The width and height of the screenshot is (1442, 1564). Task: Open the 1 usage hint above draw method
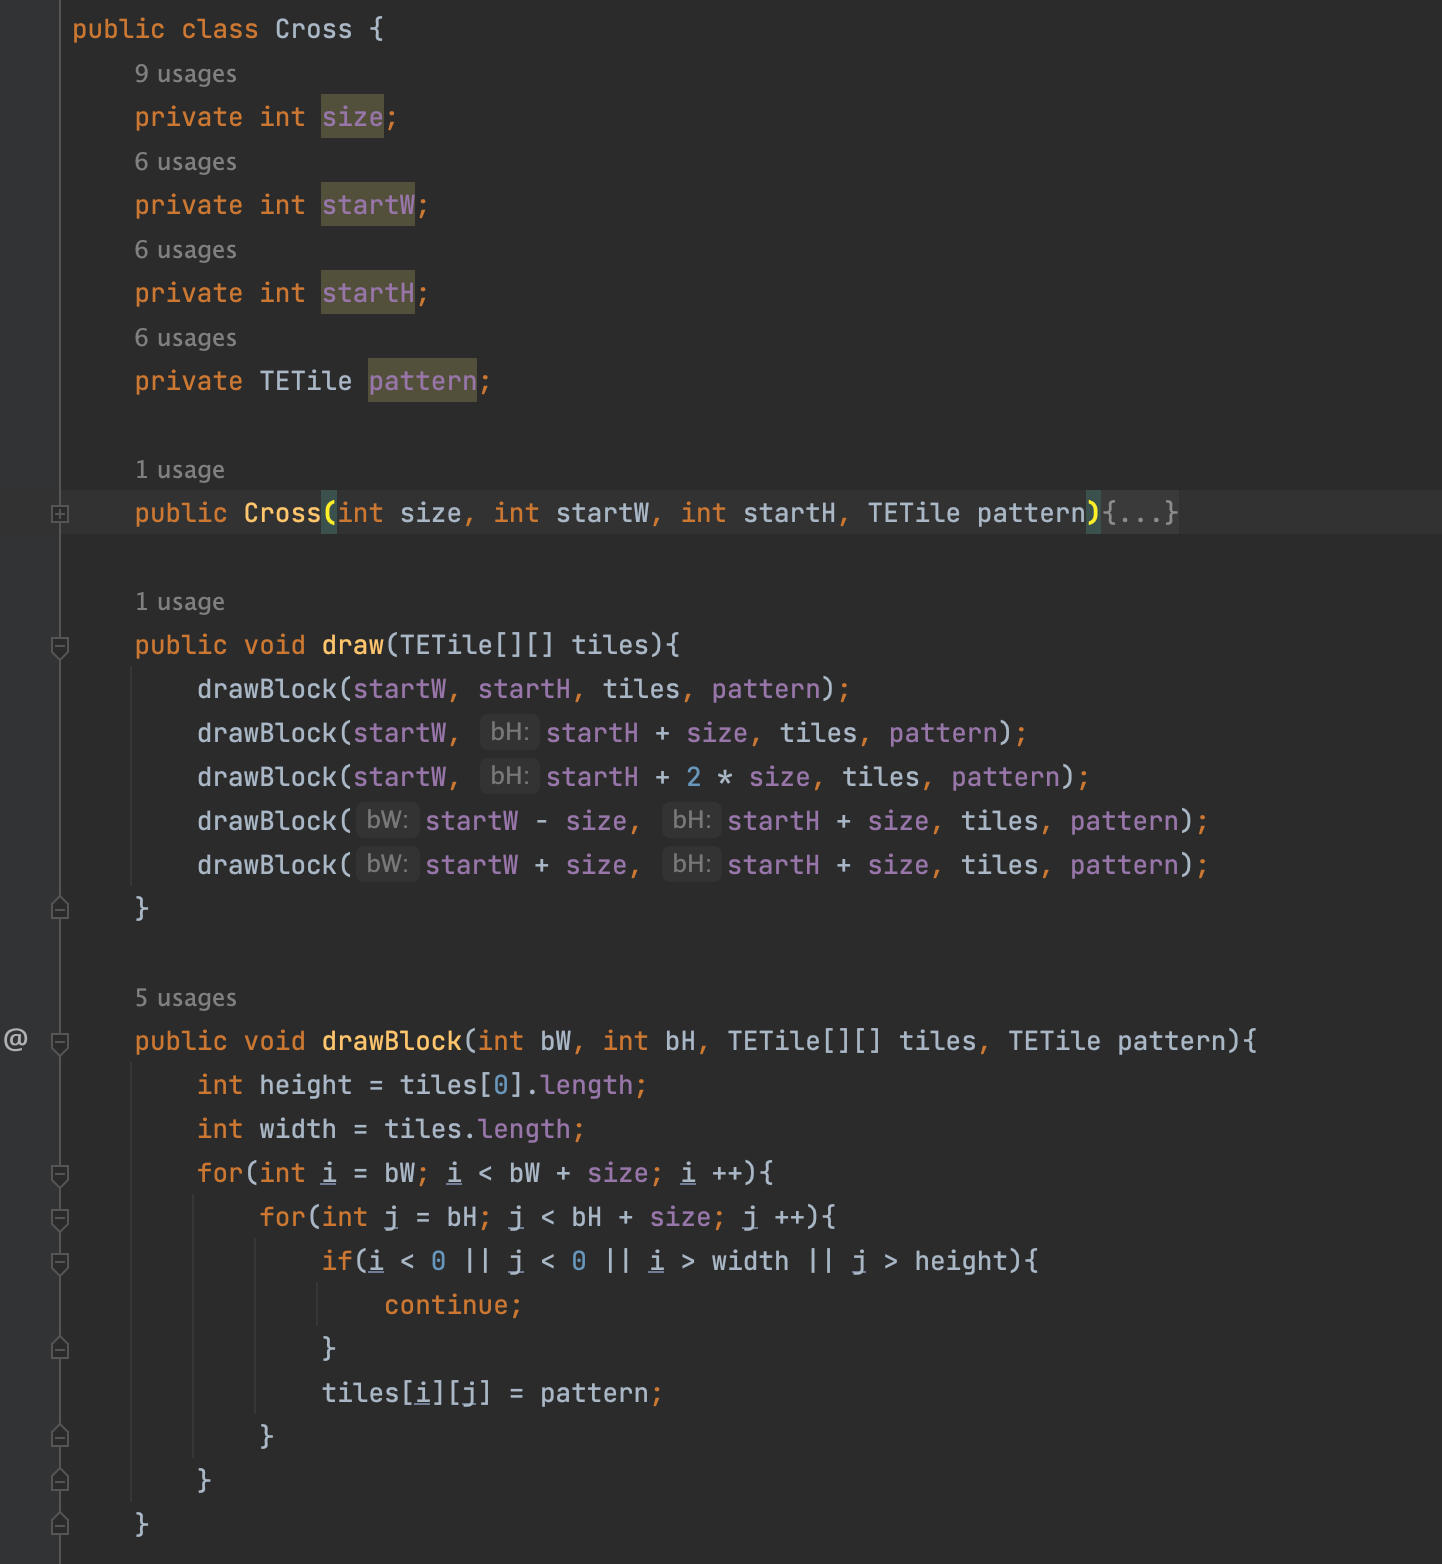tap(180, 602)
